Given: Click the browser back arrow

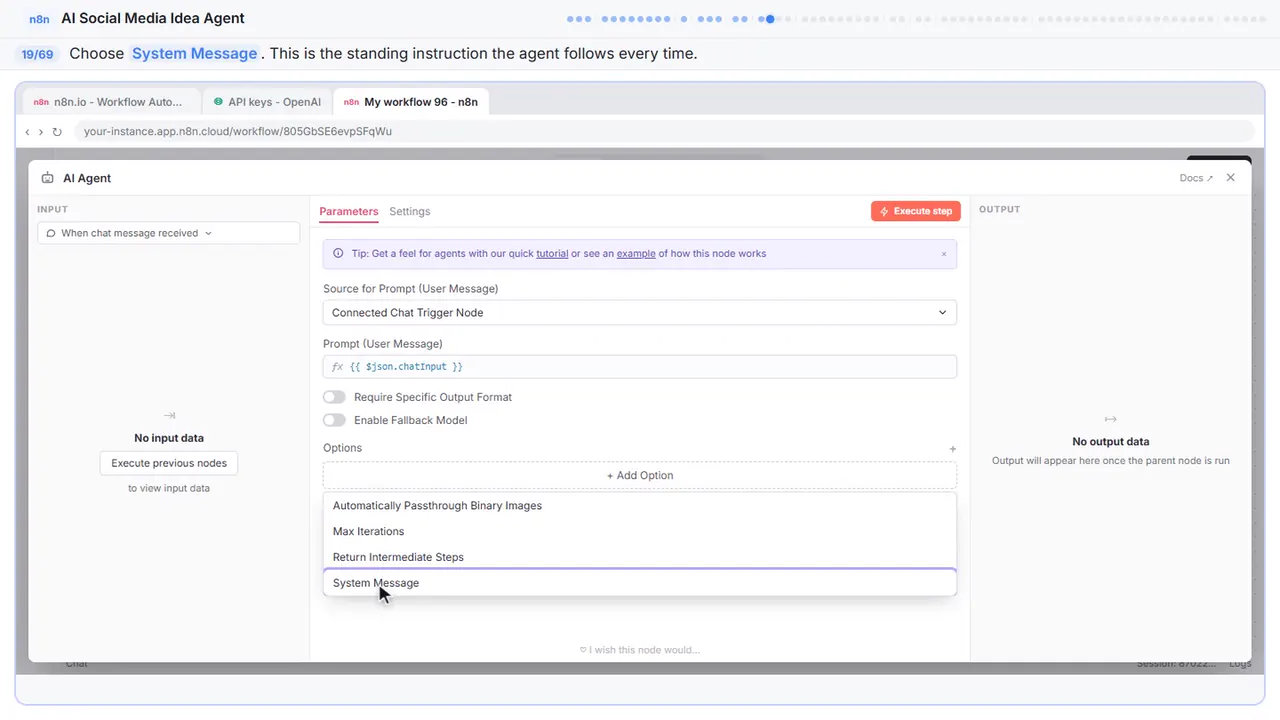Looking at the screenshot, I should point(28,131).
